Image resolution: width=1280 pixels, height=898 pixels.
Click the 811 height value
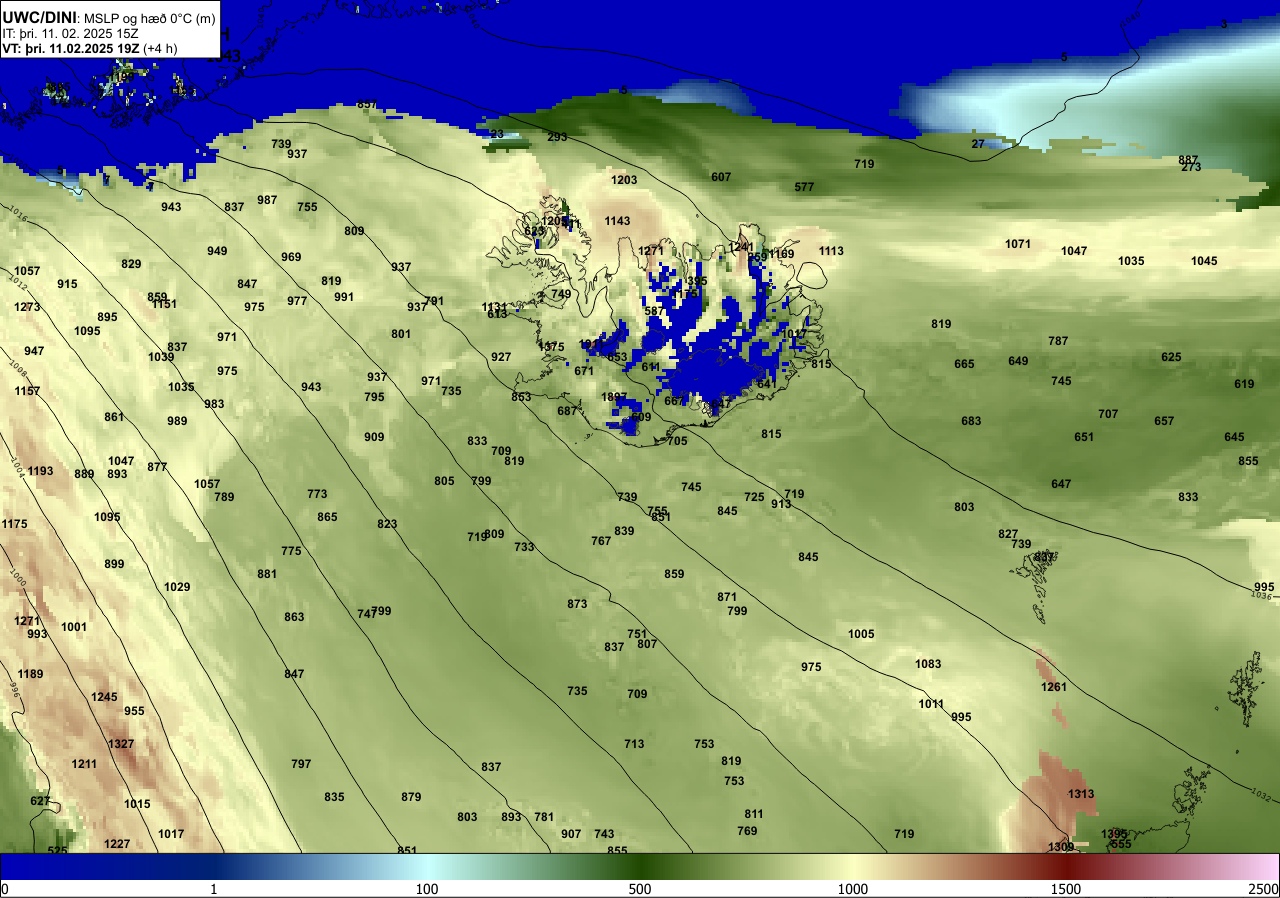(x=754, y=814)
